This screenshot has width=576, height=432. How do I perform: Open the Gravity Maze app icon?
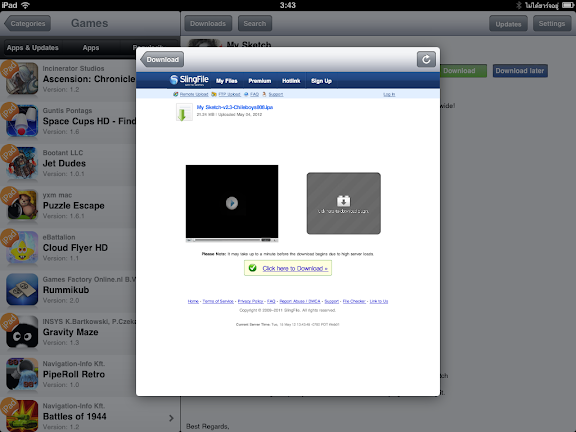tap(22, 332)
